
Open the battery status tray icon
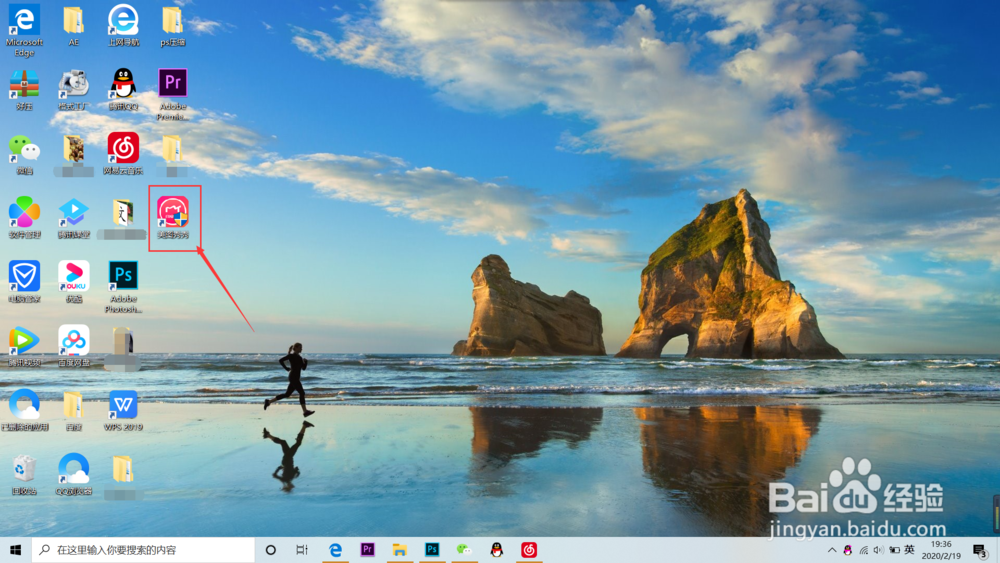pos(894,550)
